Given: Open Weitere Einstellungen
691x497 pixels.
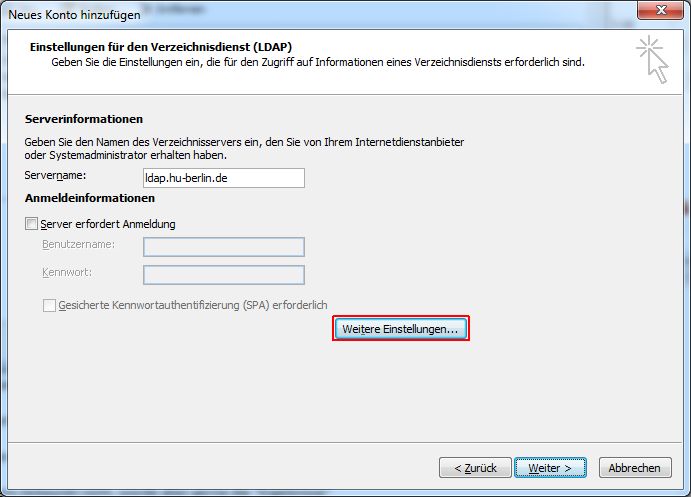Looking at the screenshot, I should click(x=400, y=328).
